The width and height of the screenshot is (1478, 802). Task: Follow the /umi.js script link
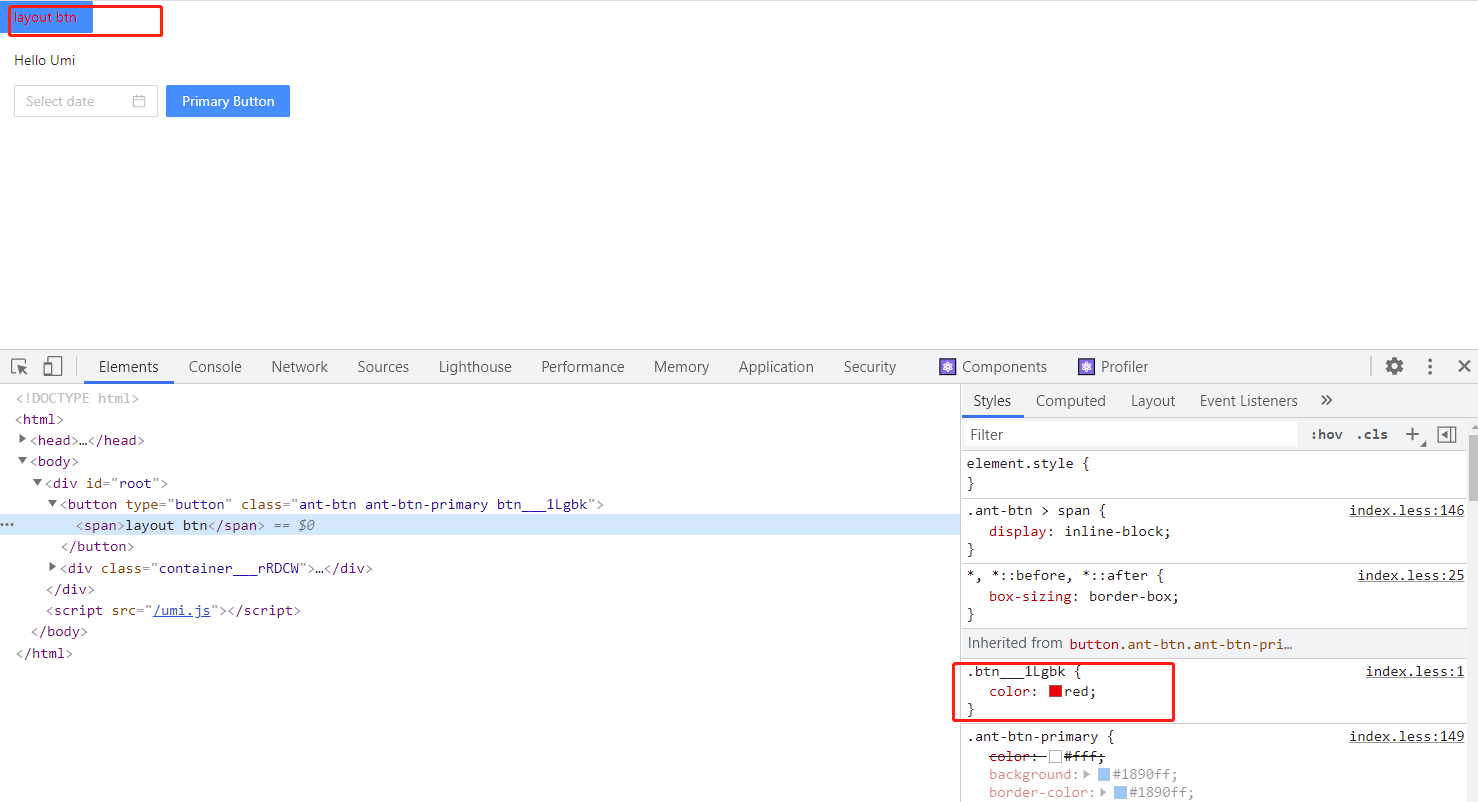click(x=181, y=610)
